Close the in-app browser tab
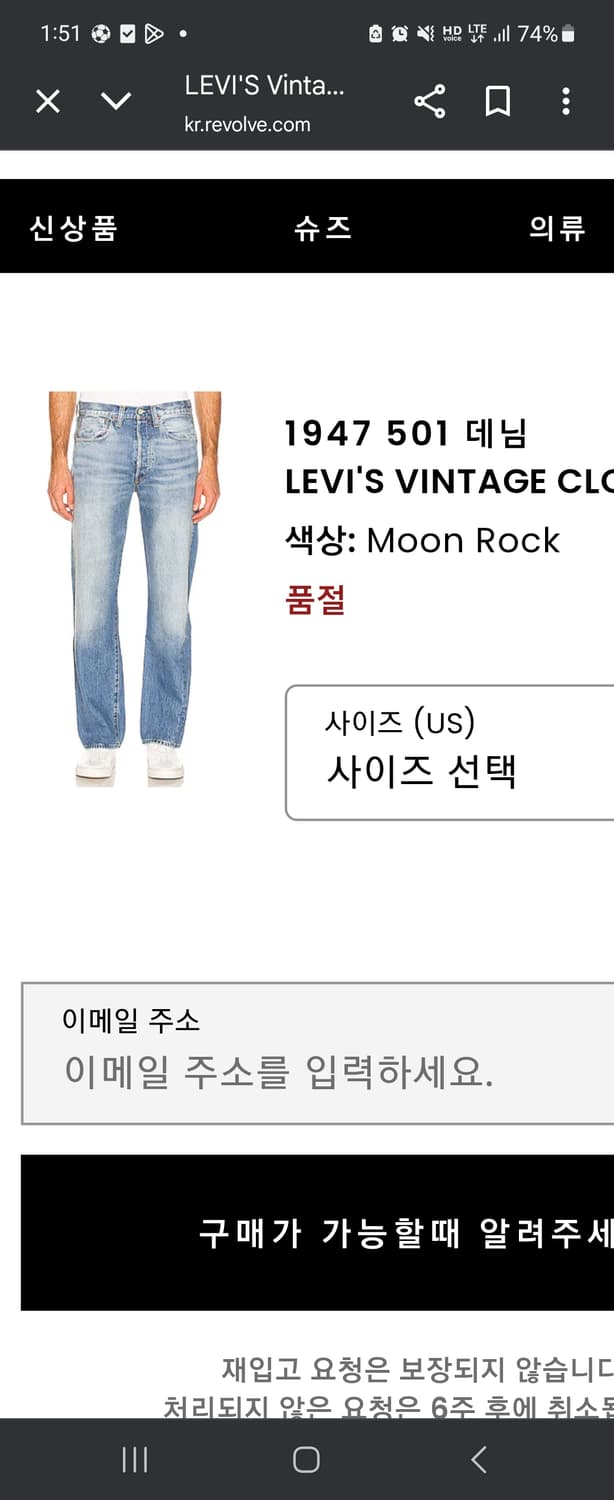 point(48,101)
